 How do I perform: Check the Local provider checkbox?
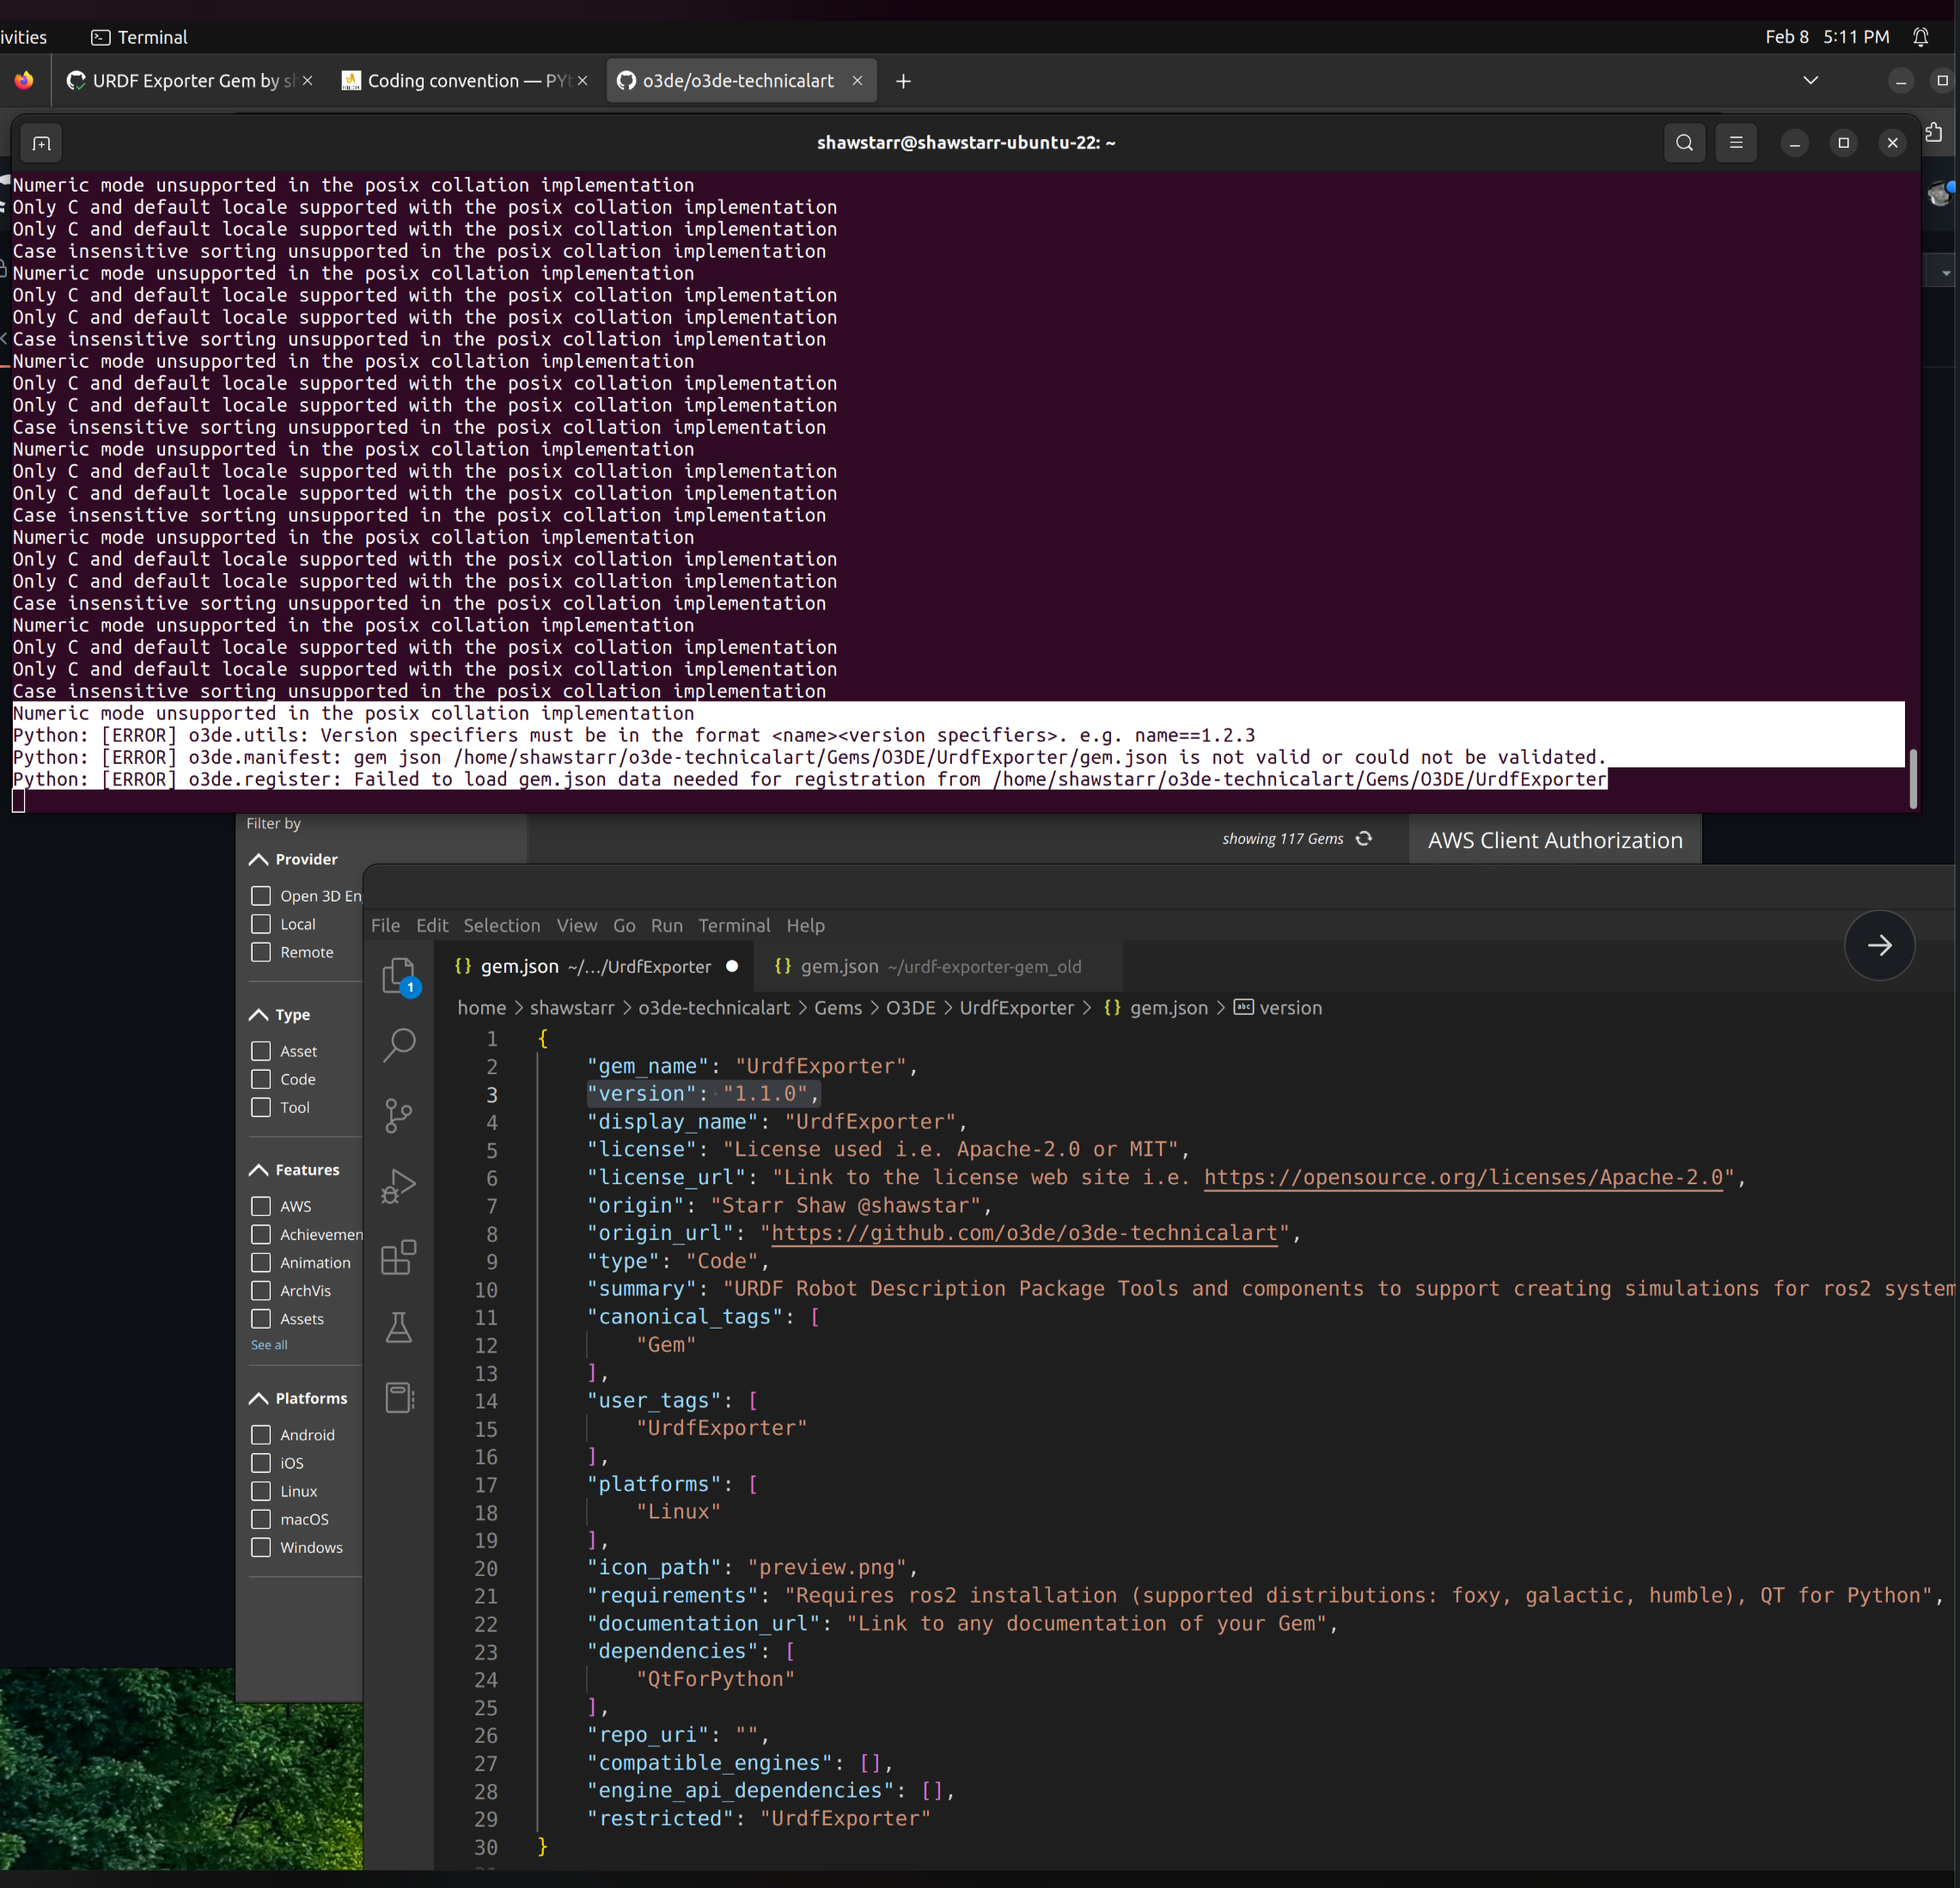click(x=261, y=924)
